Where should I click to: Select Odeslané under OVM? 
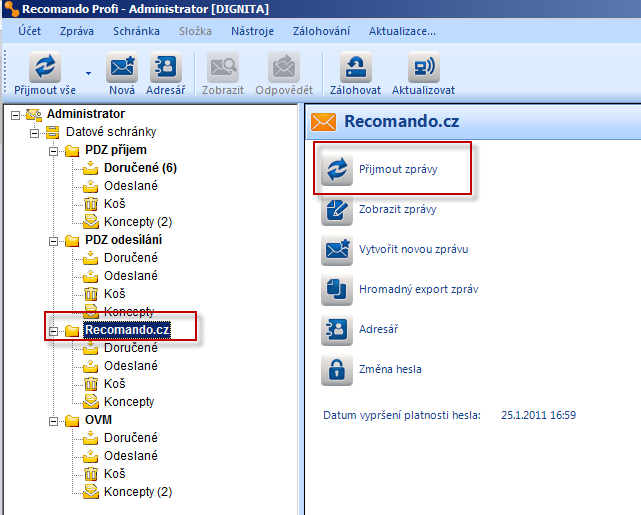click(x=131, y=455)
